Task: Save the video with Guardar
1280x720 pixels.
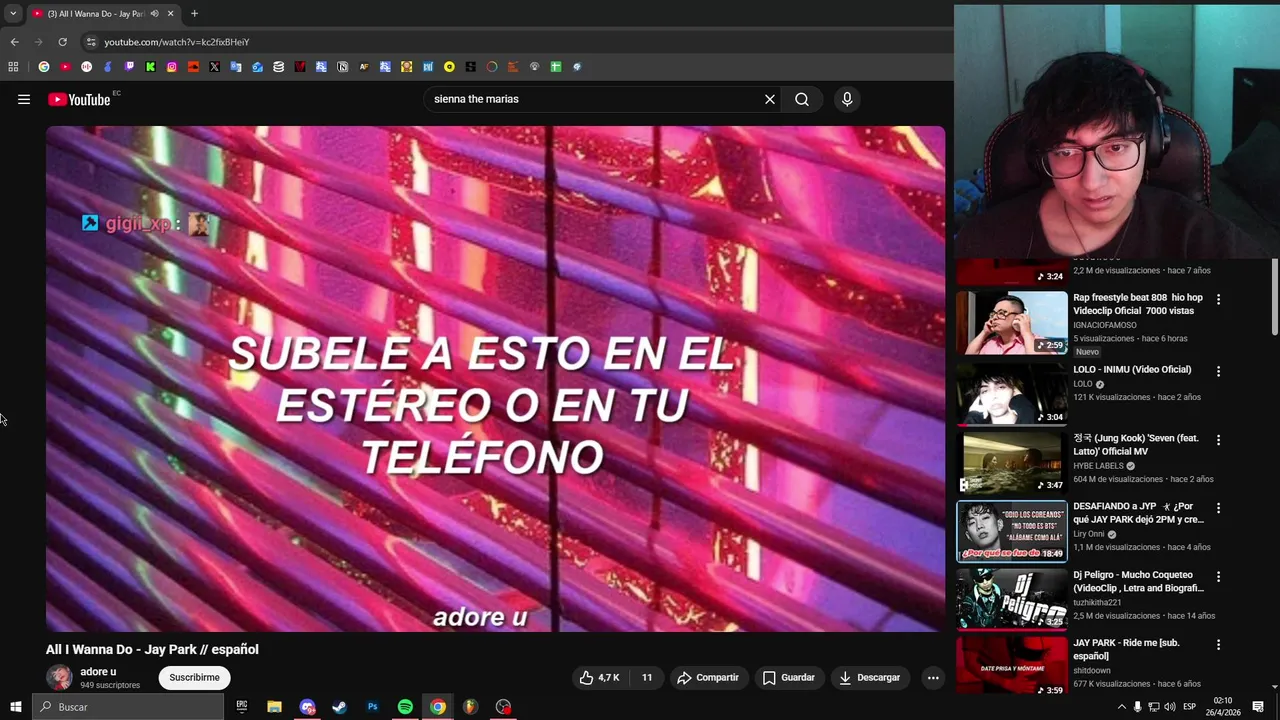Action: pyautogui.click(x=789, y=677)
